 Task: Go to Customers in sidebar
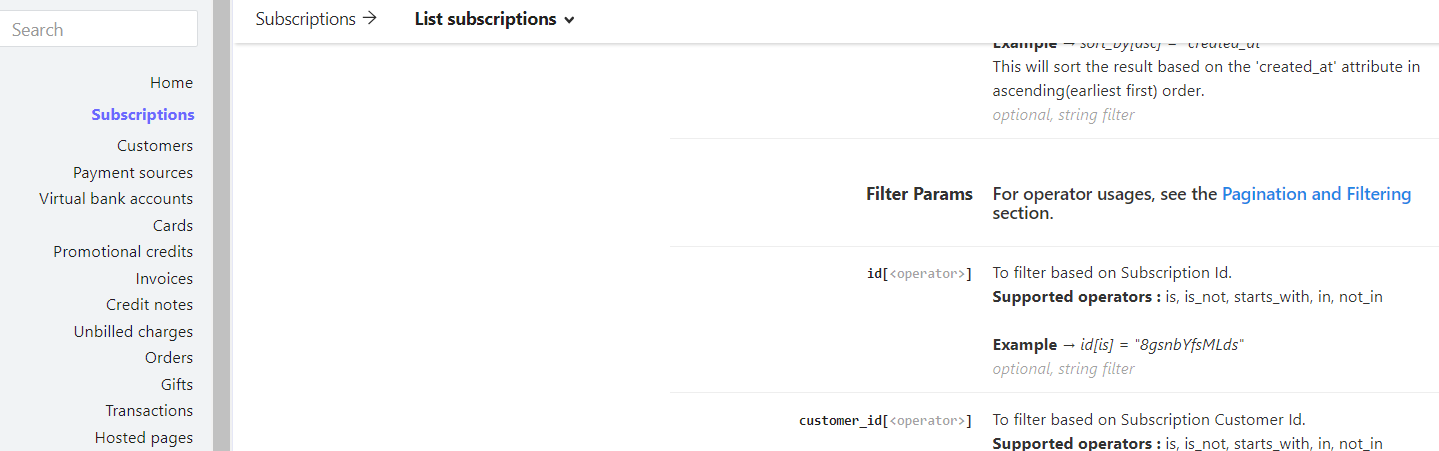[x=155, y=146]
